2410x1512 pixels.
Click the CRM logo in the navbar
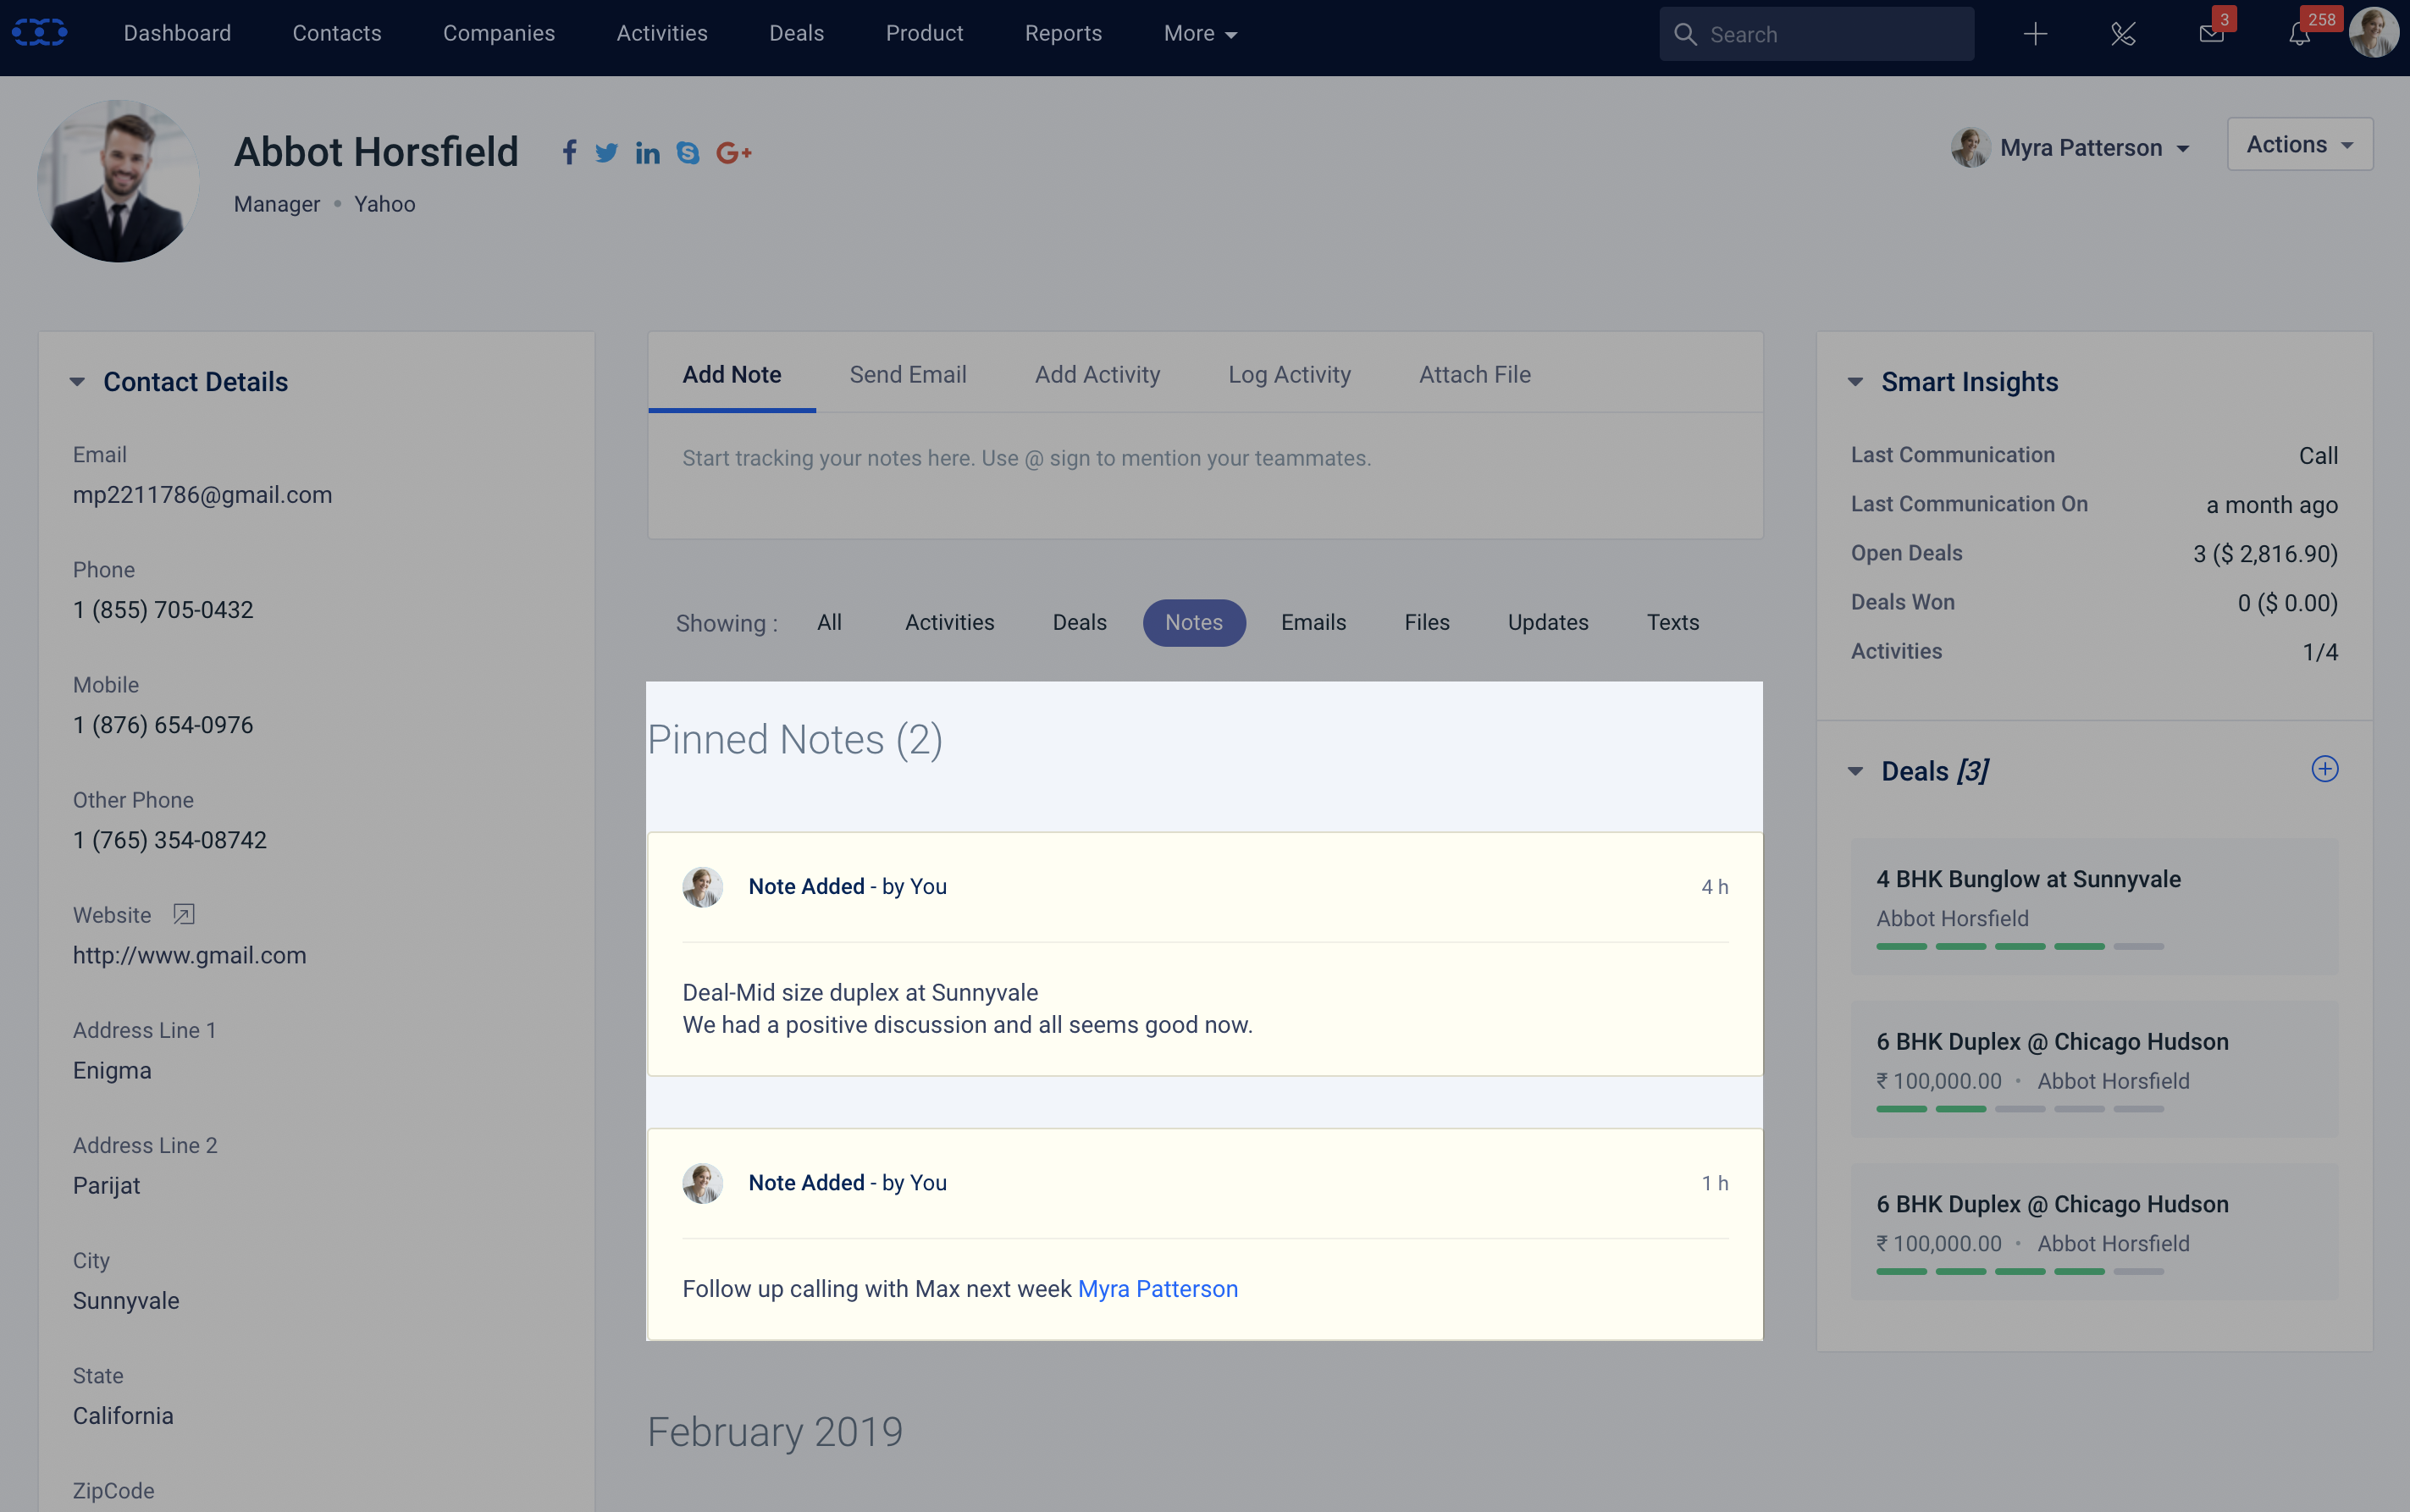pos(39,33)
